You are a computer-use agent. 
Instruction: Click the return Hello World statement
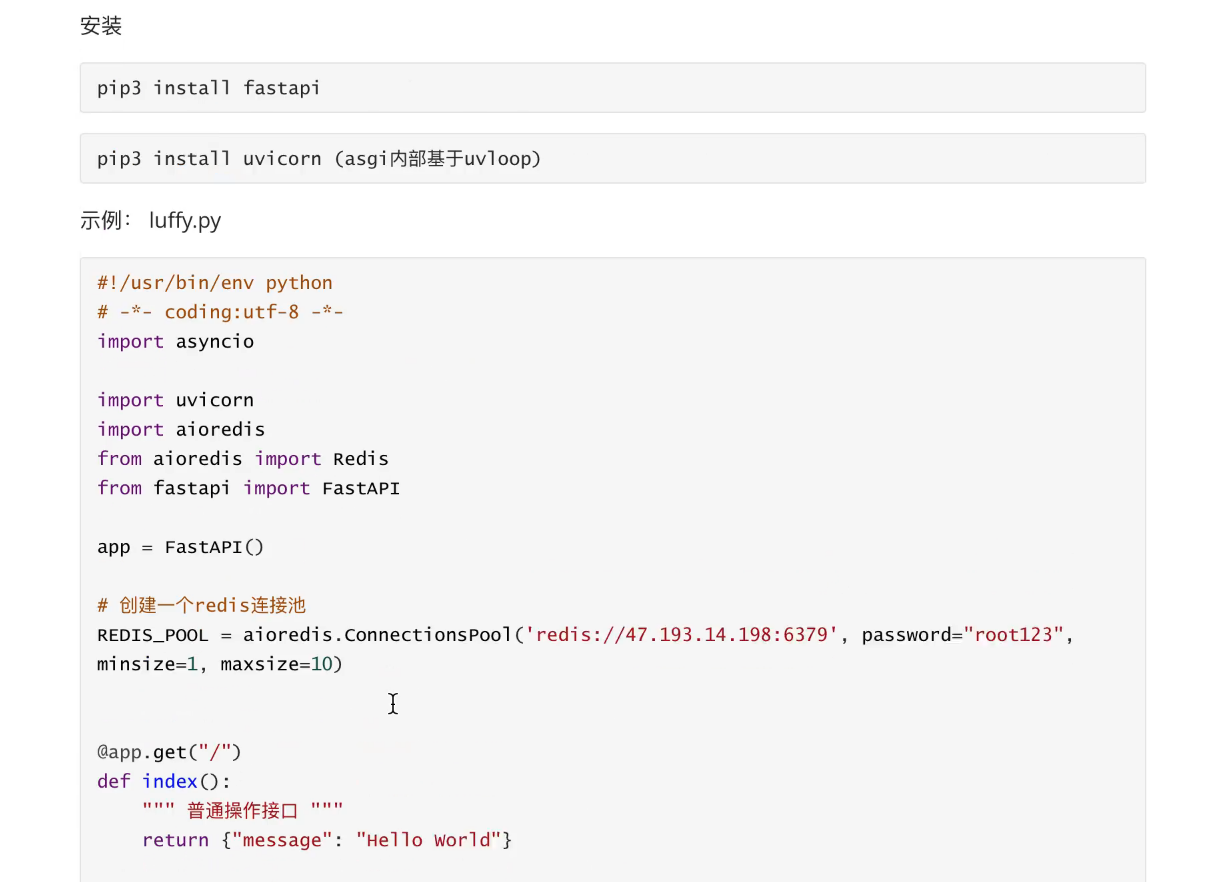(x=327, y=840)
